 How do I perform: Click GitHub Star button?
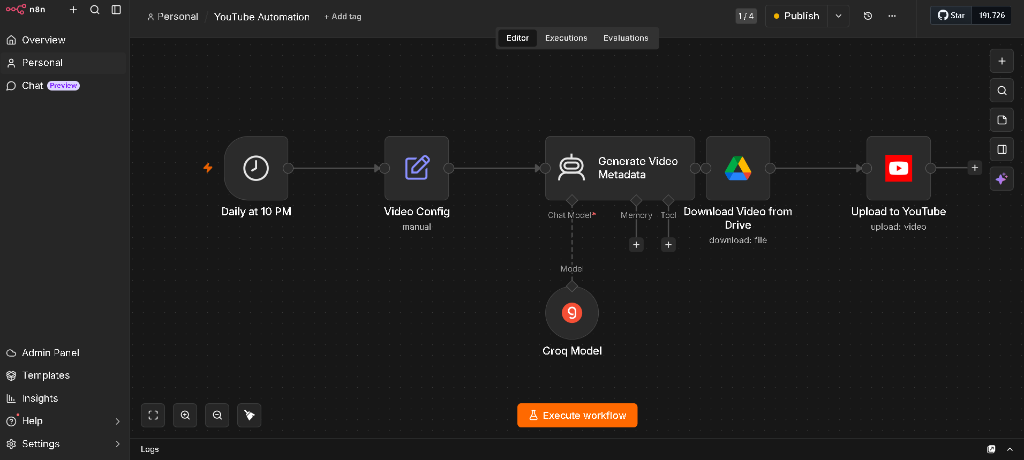(x=952, y=15)
